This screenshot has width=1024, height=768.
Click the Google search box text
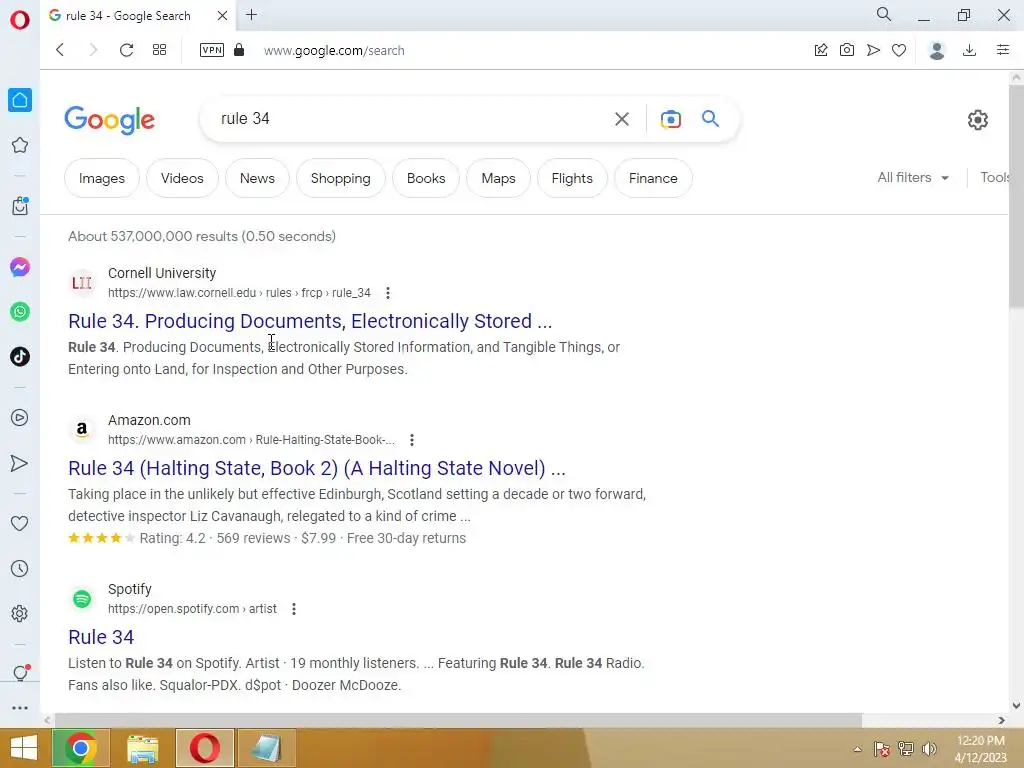[245, 118]
